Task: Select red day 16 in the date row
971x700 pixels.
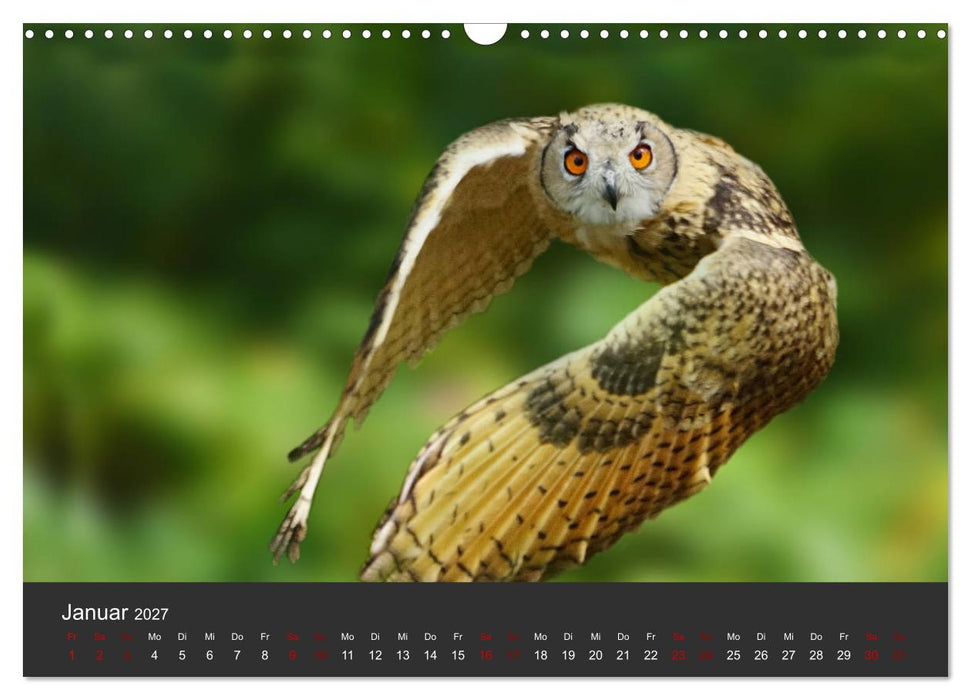Action: [486, 655]
